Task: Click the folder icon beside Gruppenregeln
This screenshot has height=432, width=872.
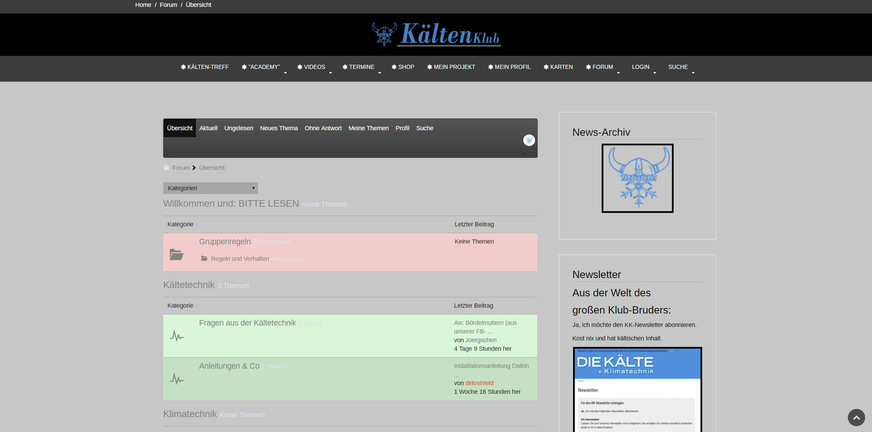Action: 177,255
